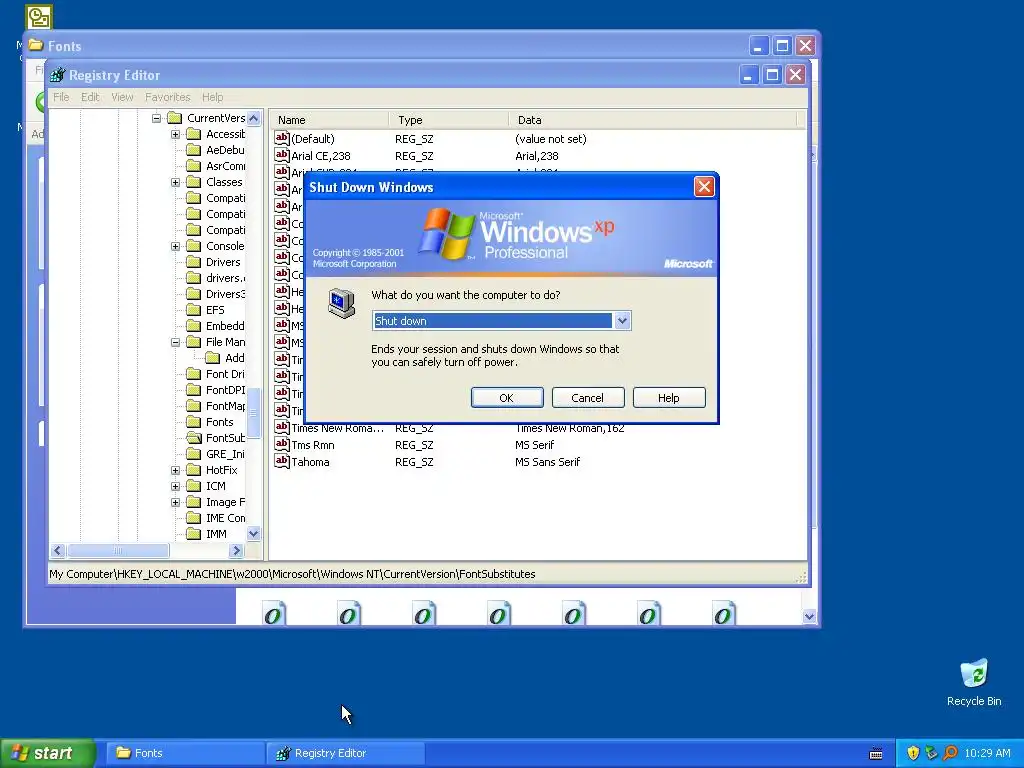Click tree pane scroll down arrow
This screenshot has width=1024, height=768.
coord(254,534)
